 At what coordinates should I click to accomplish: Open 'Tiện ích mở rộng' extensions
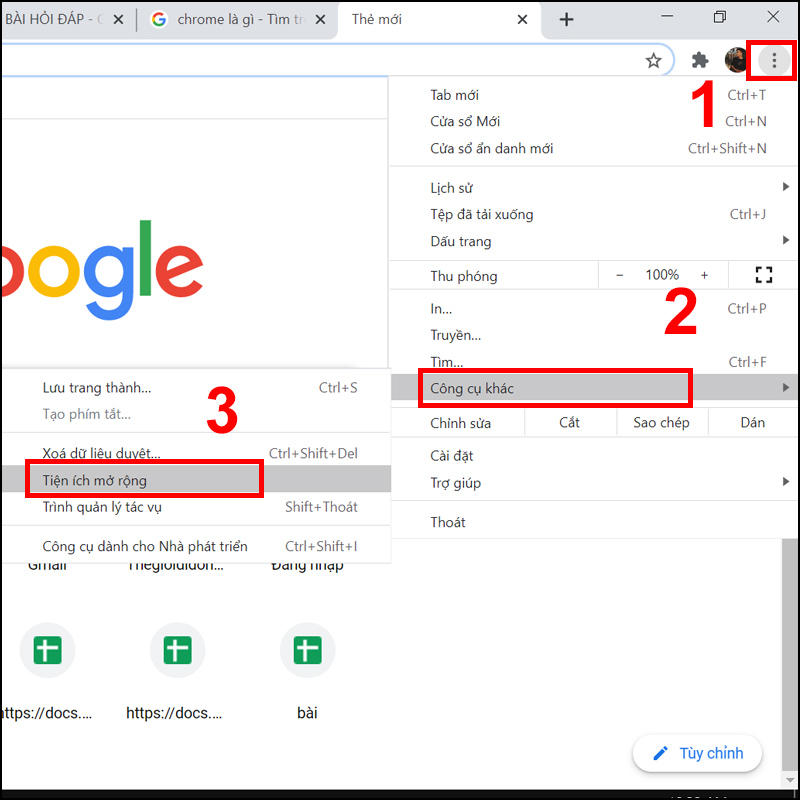(196, 480)
